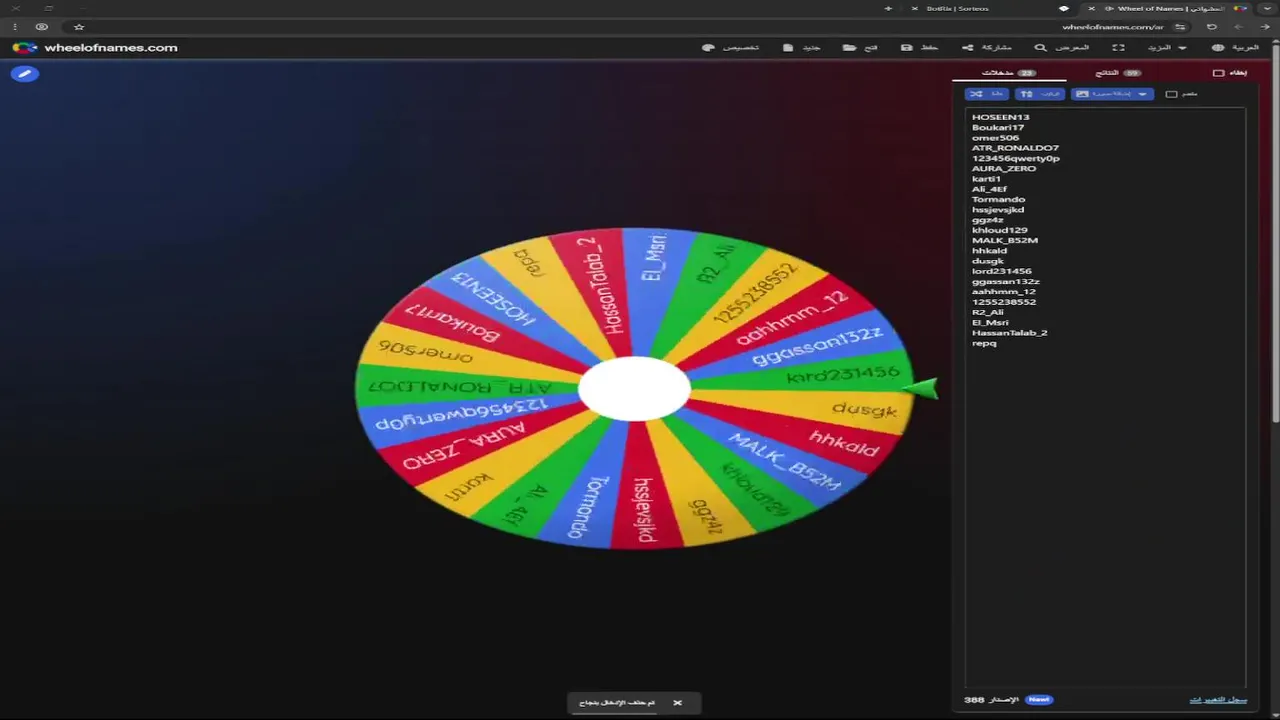Click the browser forward arrow
1280x720 pixels.
click(1239, 27)
